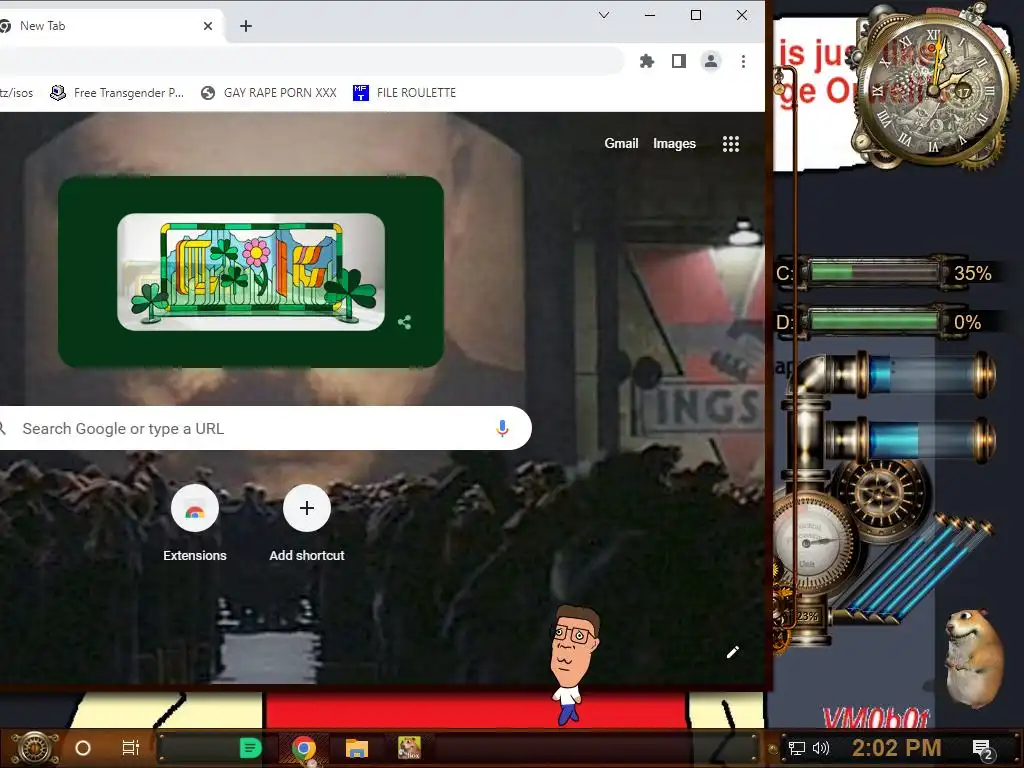Open Task View on the taskbar

pyautogui.click(x=131, y=748)
